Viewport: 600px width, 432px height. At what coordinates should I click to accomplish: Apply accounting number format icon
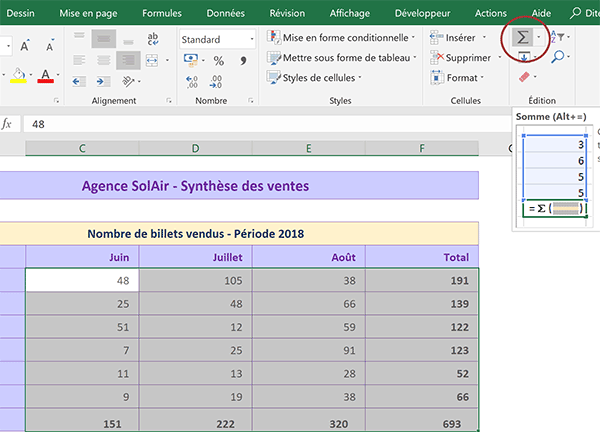click(x=191, y=60)
